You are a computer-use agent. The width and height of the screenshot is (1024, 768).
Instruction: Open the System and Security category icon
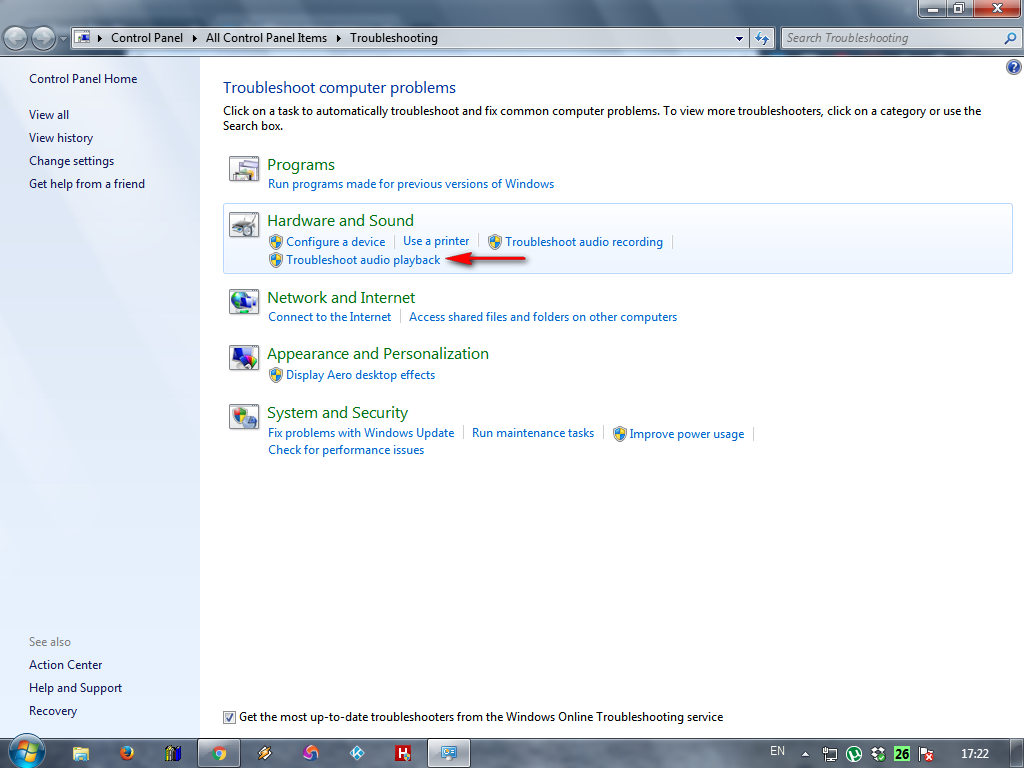[x=244, y=417]
